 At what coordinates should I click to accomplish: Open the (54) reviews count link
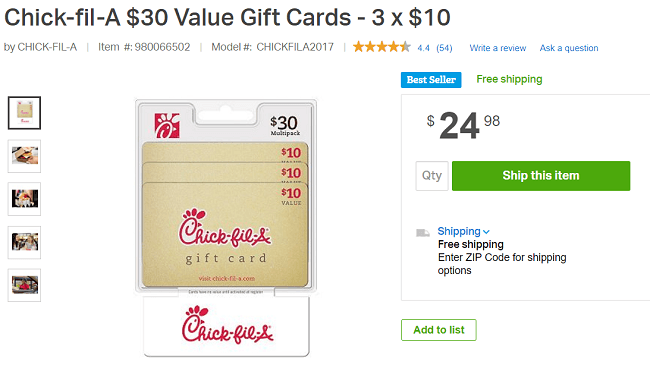pyautogui.click(x=444, y=48)
